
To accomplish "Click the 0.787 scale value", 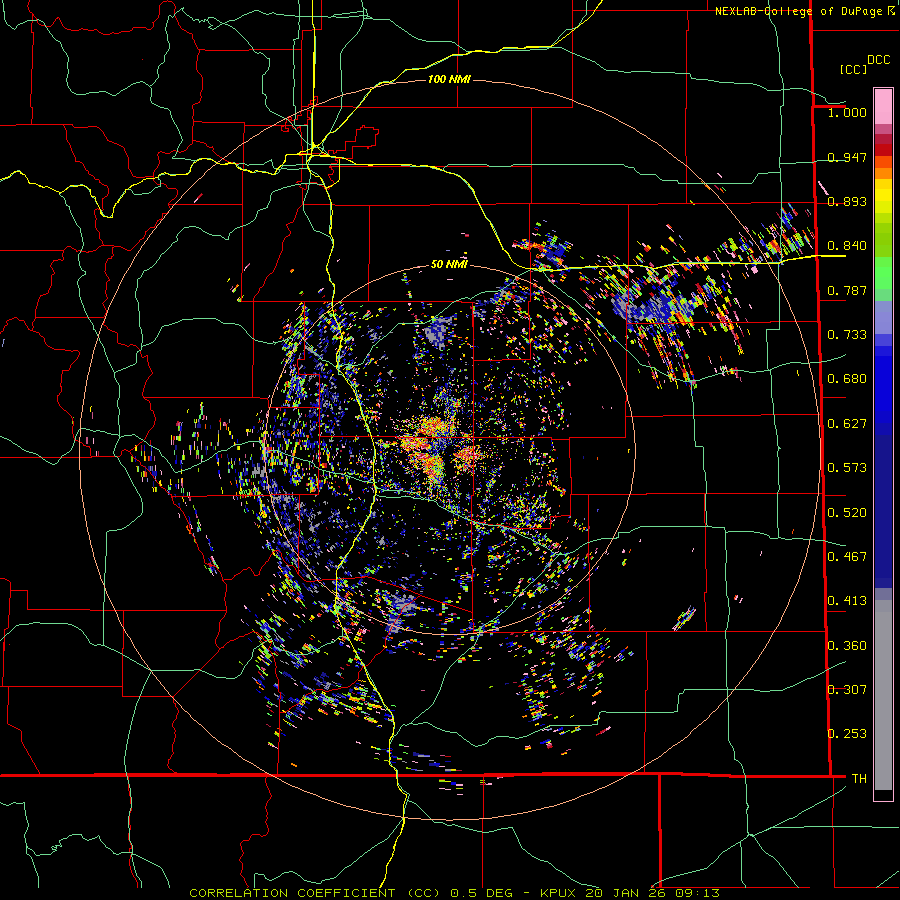I will click(x=847, y=290).
